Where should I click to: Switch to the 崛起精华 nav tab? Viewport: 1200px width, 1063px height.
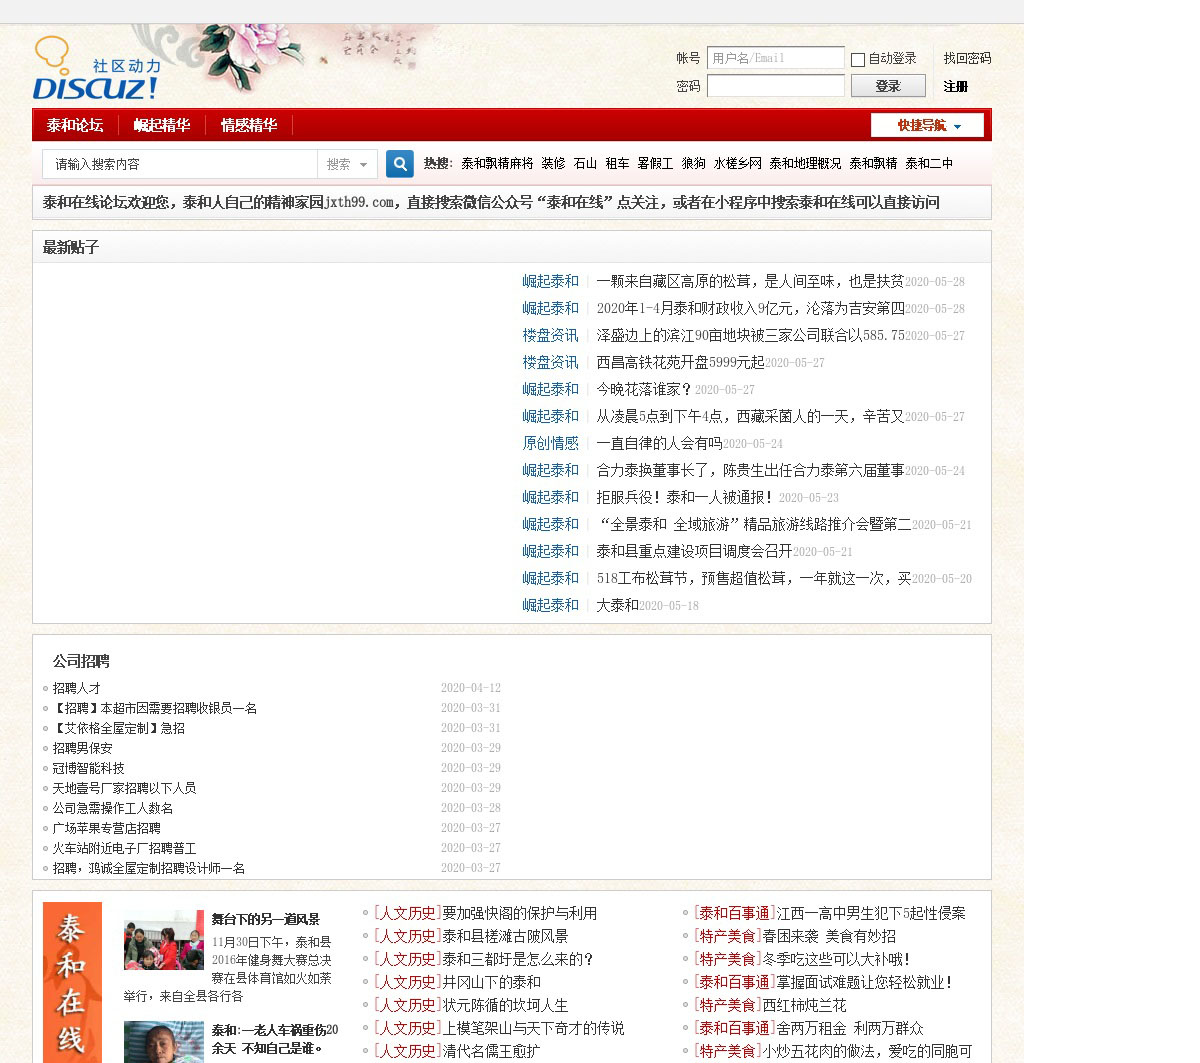pos(162,125)
